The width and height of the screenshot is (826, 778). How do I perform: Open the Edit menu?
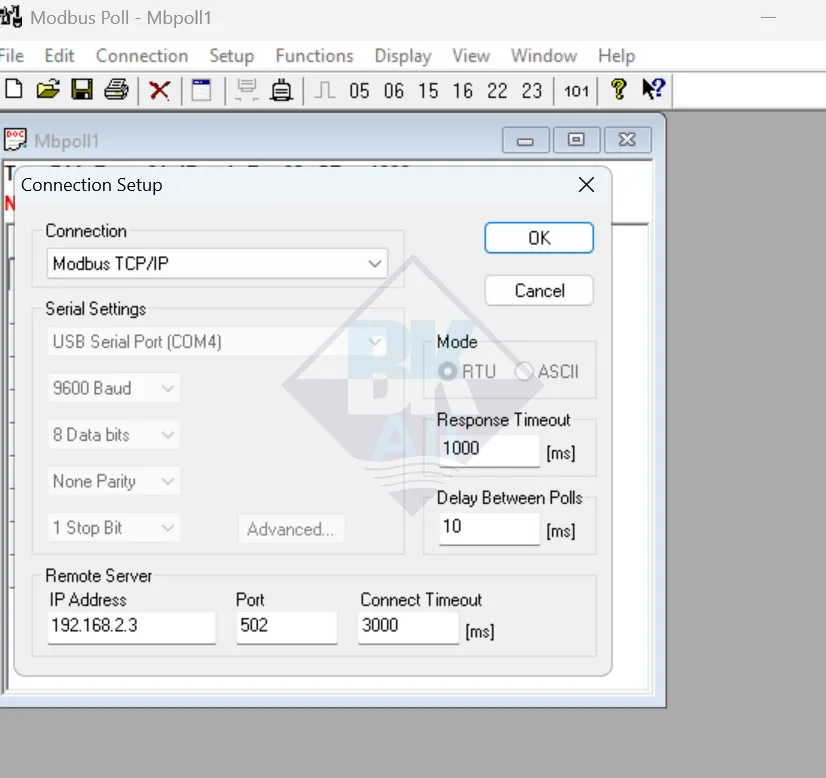click(59, 55)
